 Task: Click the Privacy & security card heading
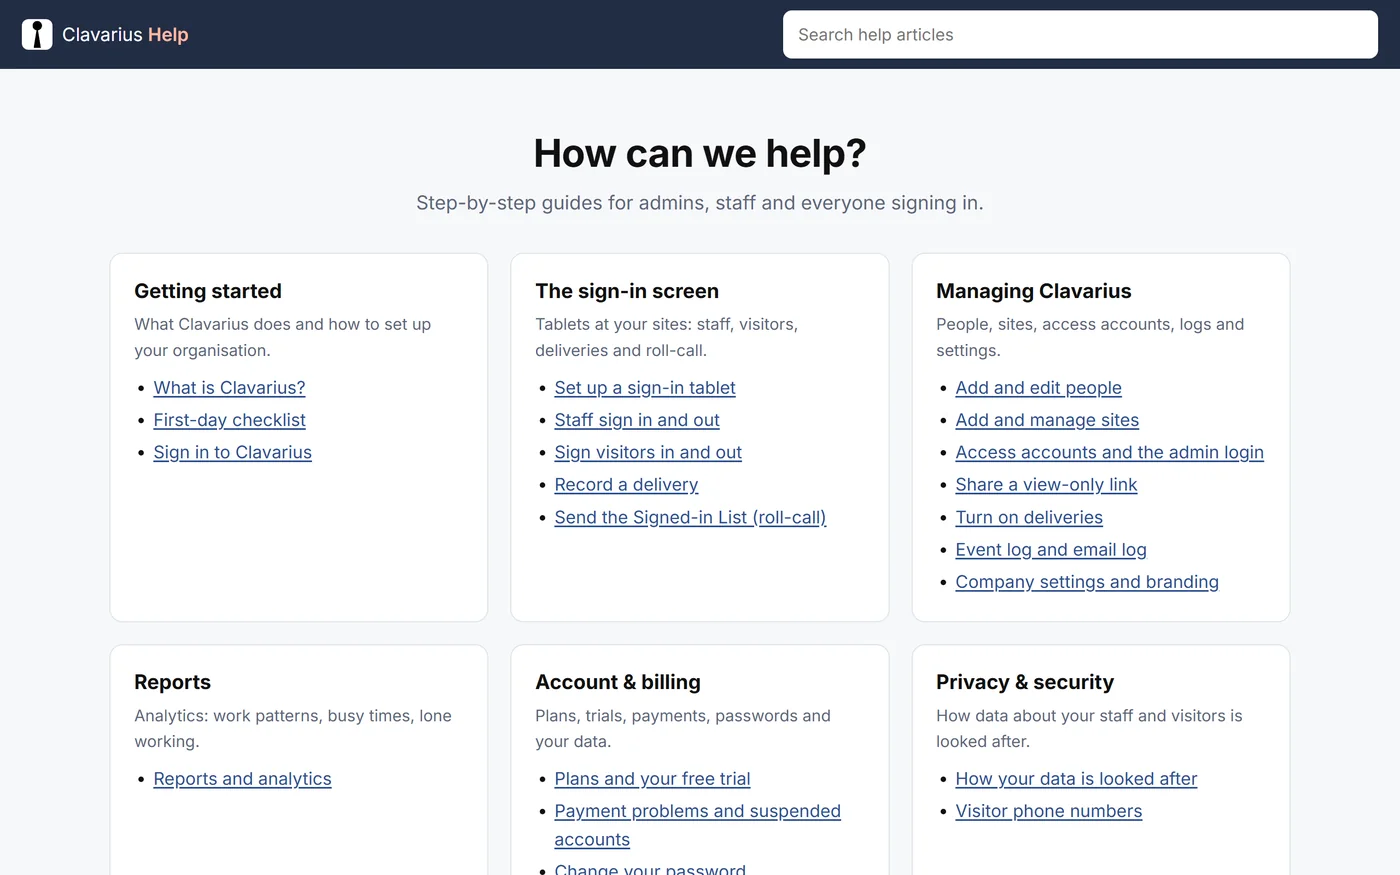pos(1025,682)
